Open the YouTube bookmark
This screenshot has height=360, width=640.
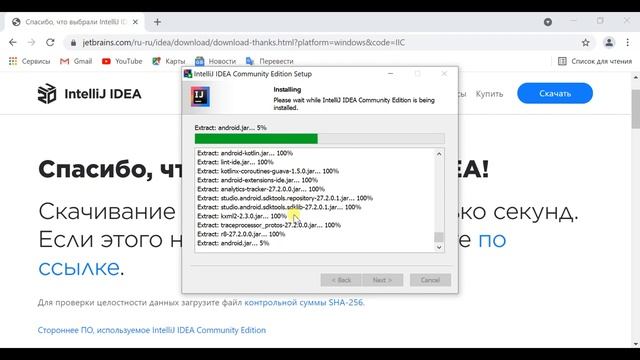coord(122,61)
